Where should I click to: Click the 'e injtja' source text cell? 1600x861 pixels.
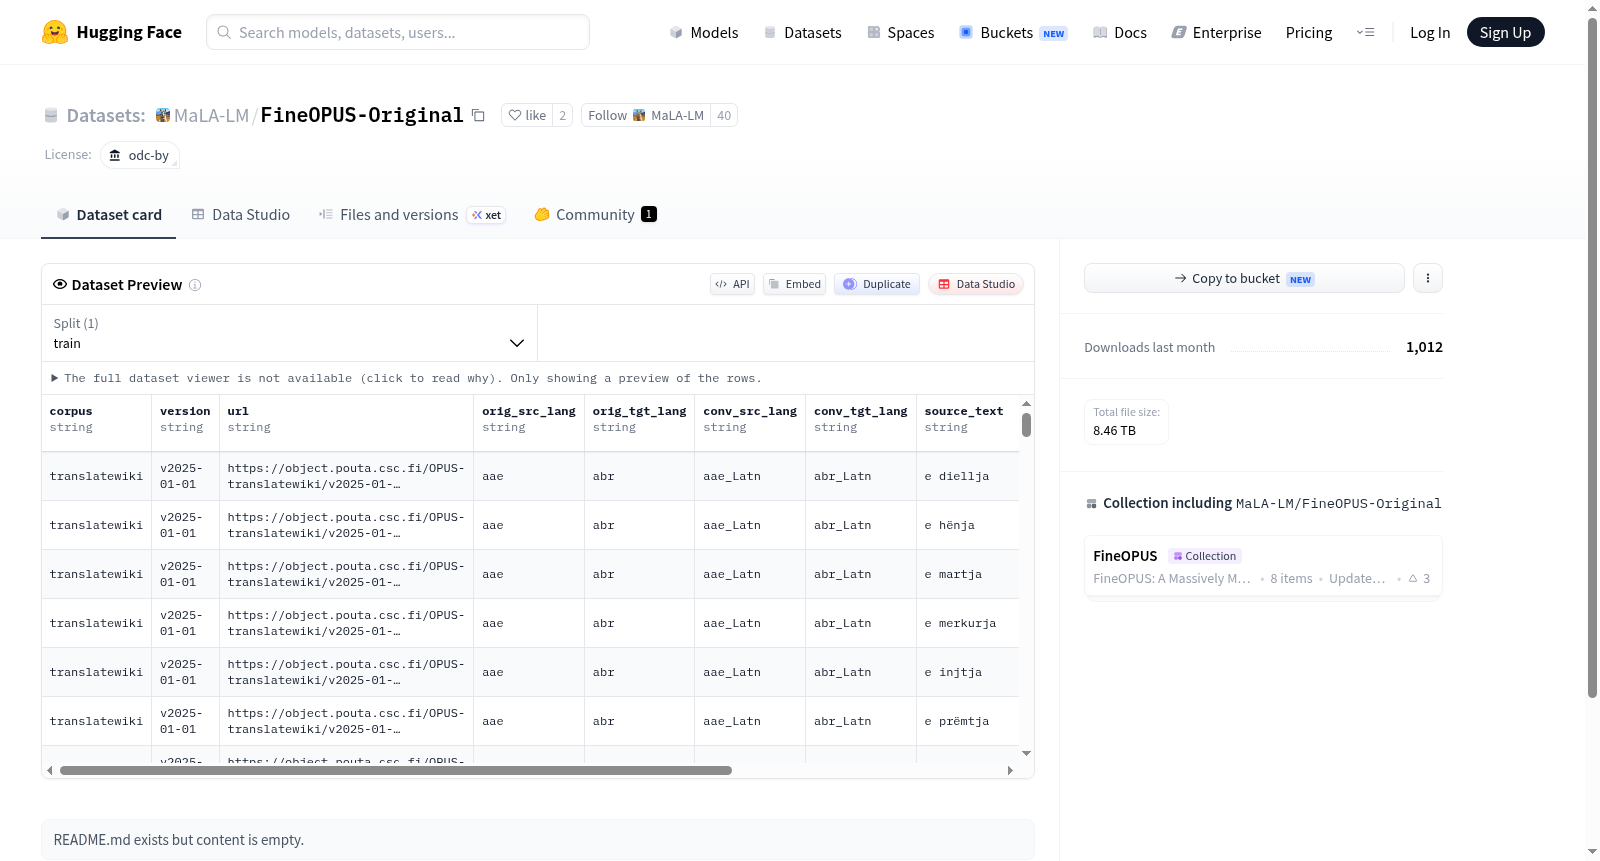[968, 673]
